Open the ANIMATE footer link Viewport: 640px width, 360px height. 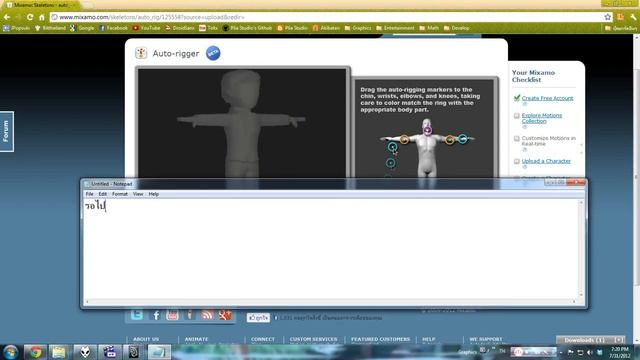click(x=196, y=339)
